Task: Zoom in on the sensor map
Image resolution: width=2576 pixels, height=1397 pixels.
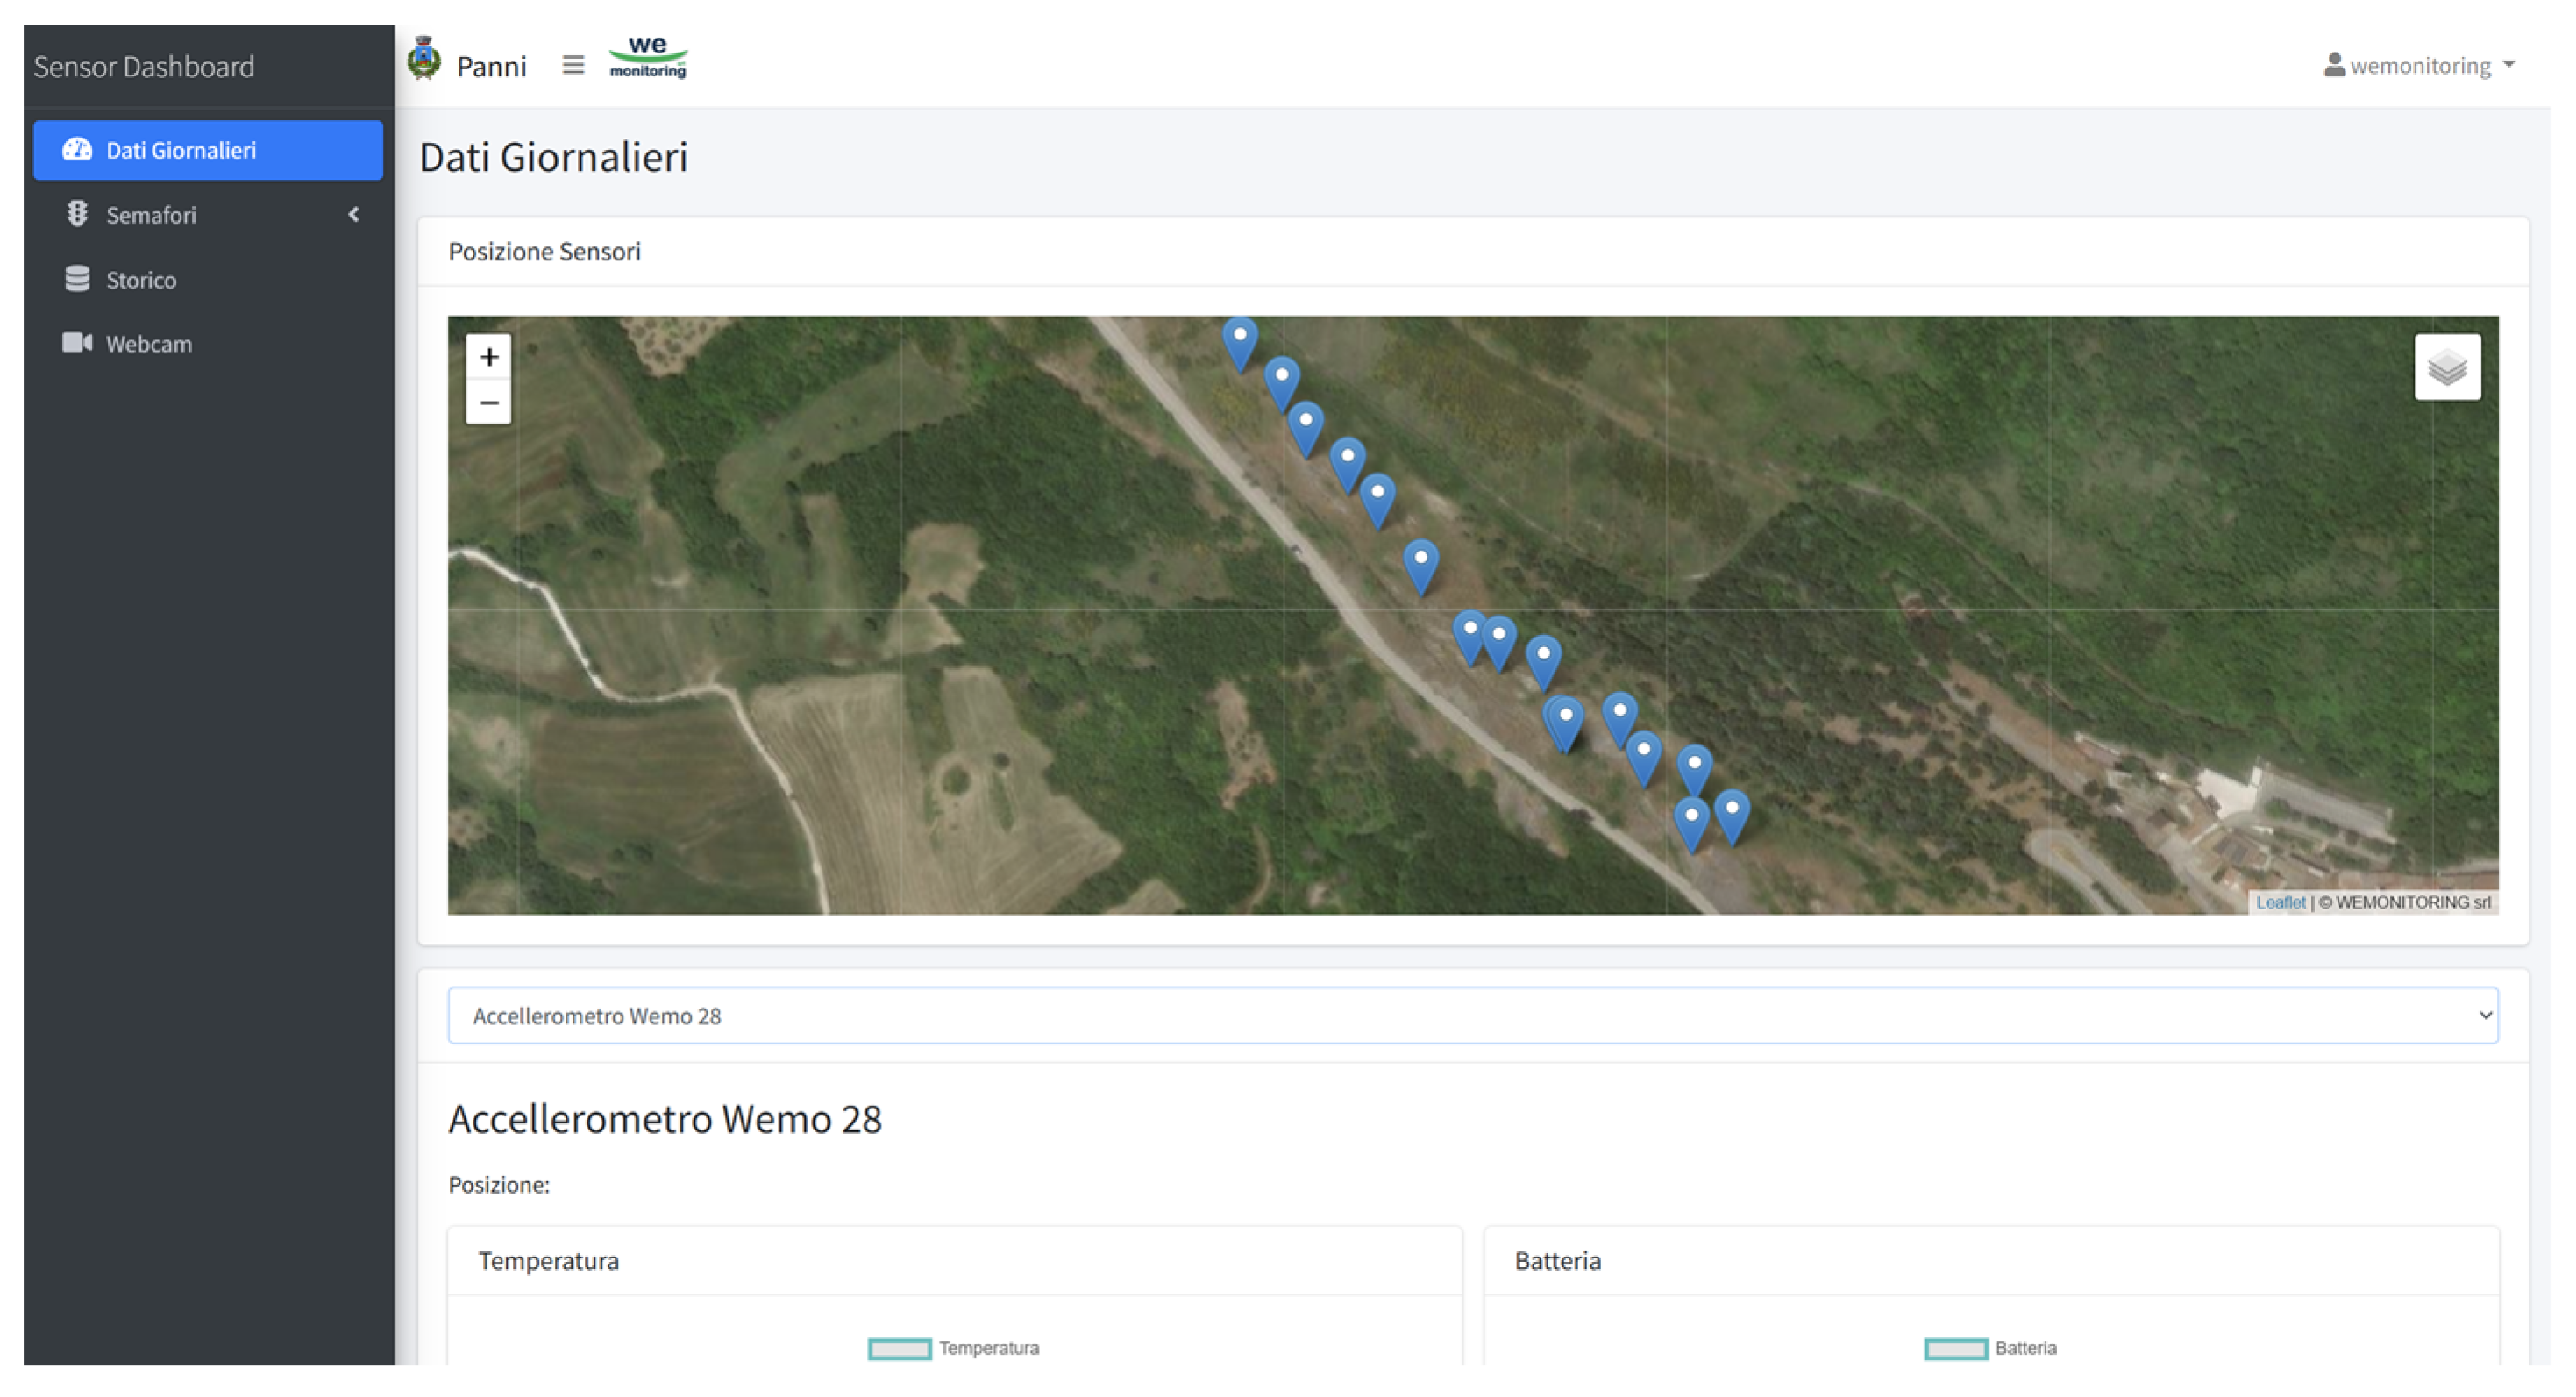Action: click(x=488, y=357)
